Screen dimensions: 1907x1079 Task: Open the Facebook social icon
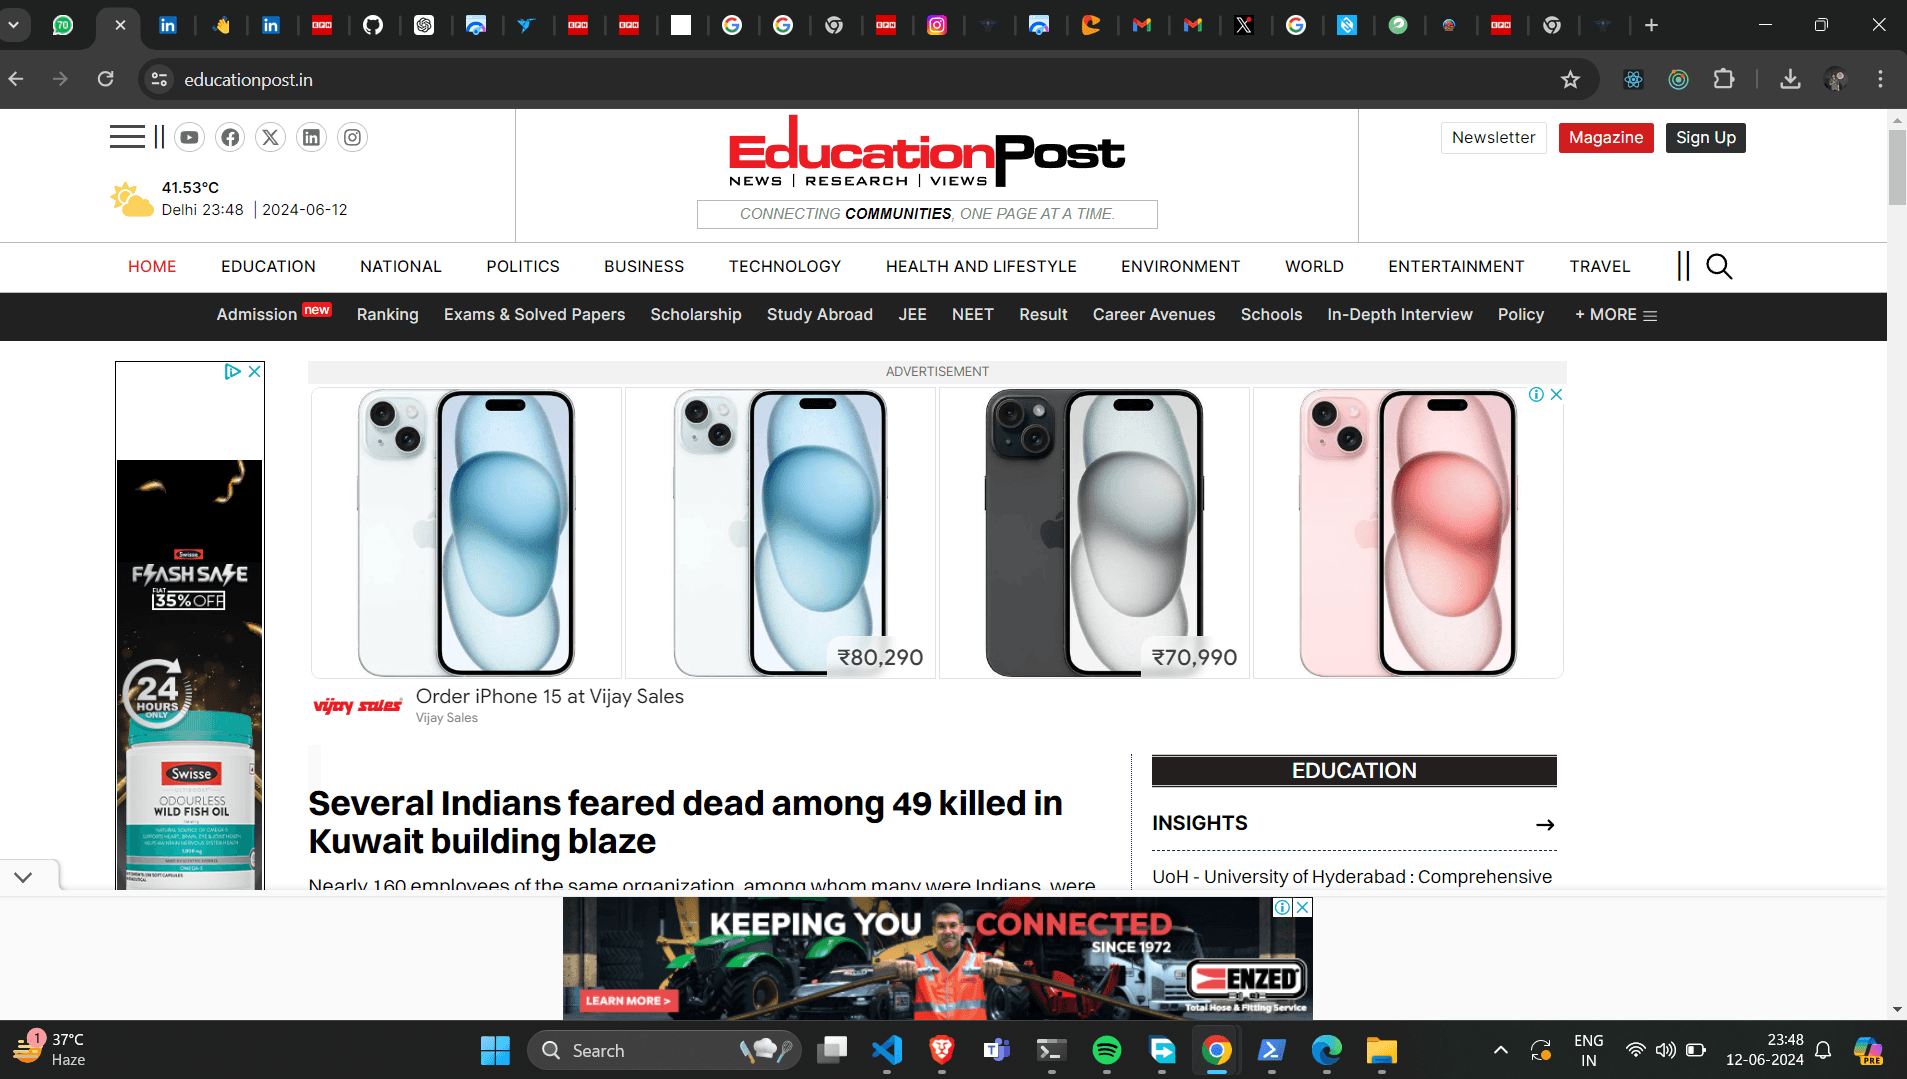230,137
